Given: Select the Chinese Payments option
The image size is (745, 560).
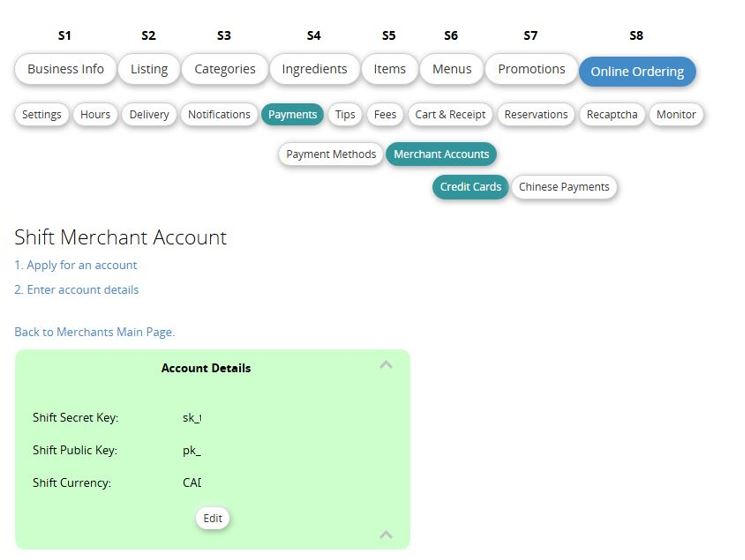Looking at the screenshot, I should click(564, 187).
